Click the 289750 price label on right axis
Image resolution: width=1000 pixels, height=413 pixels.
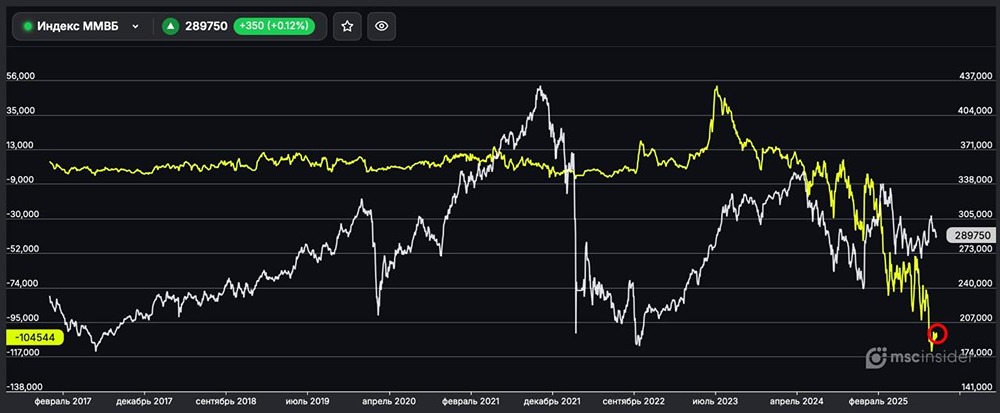pyautogui.click(x=971, y=235)
